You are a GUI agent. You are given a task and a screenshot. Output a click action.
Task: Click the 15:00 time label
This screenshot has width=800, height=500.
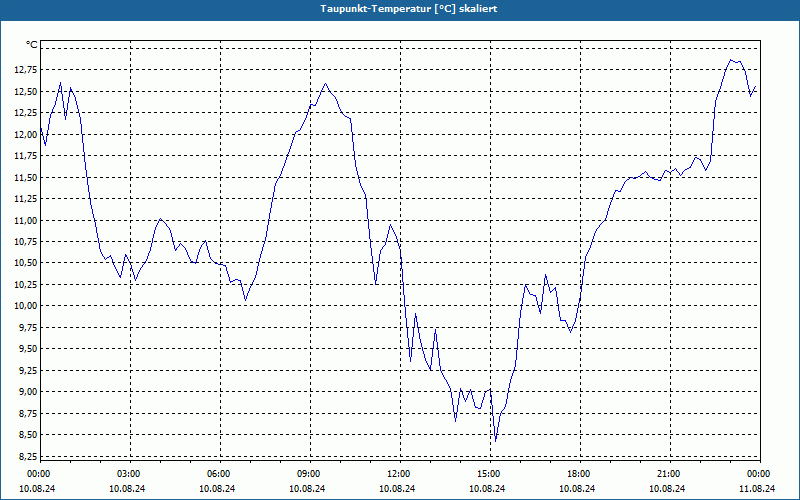[x=488, y=474]
